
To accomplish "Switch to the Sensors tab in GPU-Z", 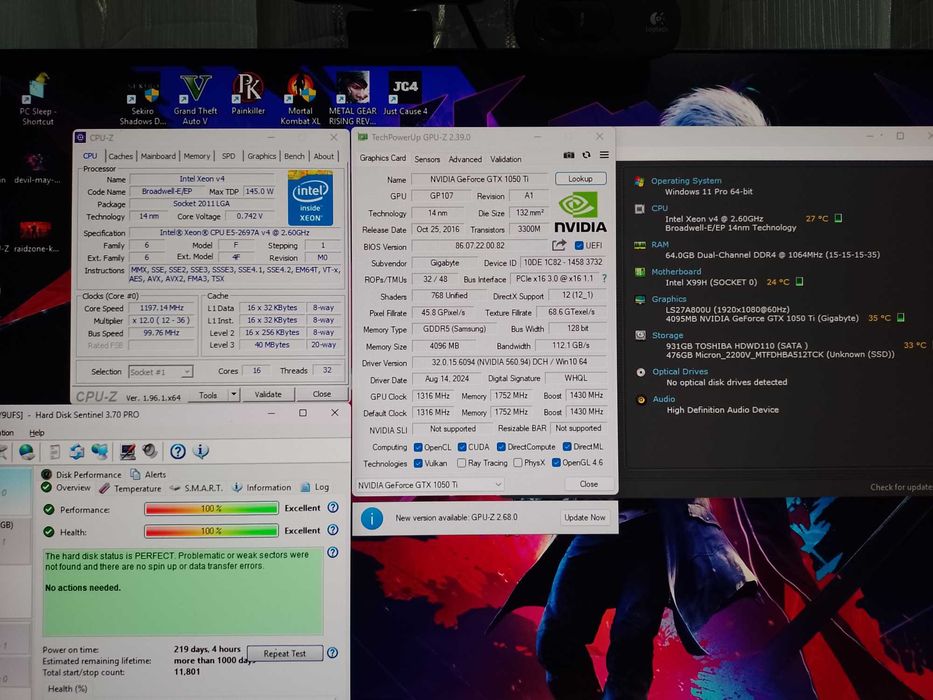I will point(427,159).
